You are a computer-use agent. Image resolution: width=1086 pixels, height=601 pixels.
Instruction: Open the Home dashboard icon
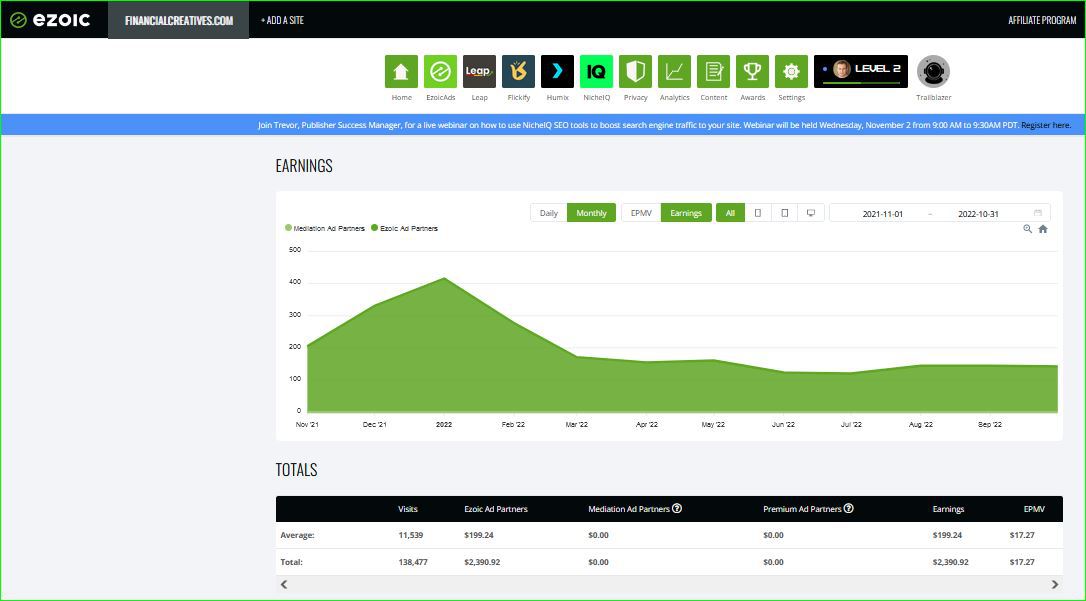click(x=401, y=71)
